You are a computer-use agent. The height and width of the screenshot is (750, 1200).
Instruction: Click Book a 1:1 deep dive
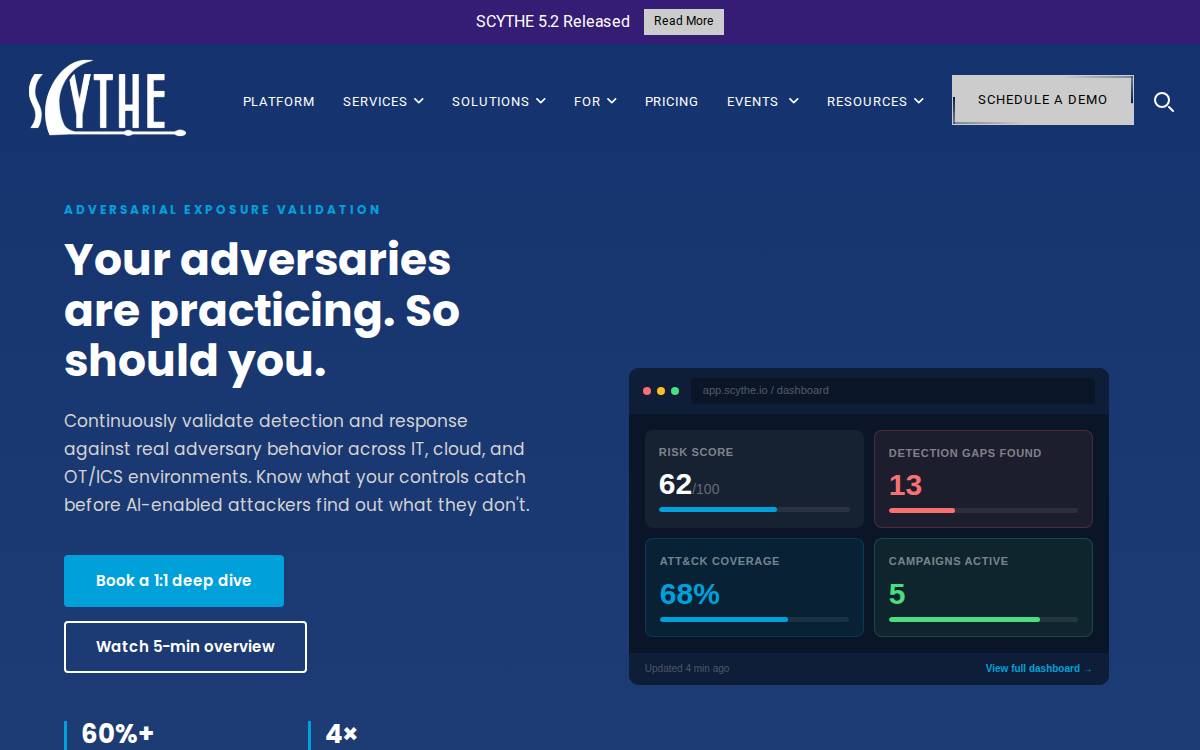click(174, 581)
